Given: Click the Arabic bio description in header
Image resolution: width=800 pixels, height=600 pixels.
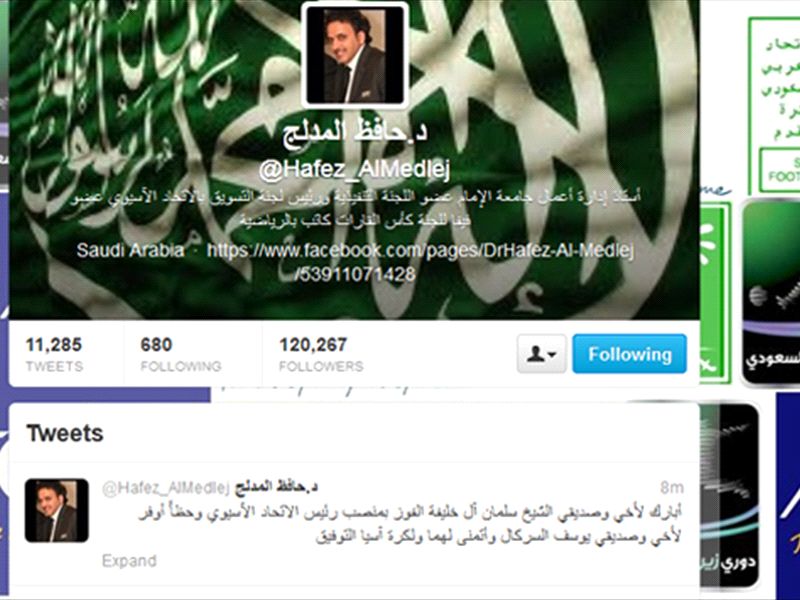Looking at the screenshot, I should point(355,208).
